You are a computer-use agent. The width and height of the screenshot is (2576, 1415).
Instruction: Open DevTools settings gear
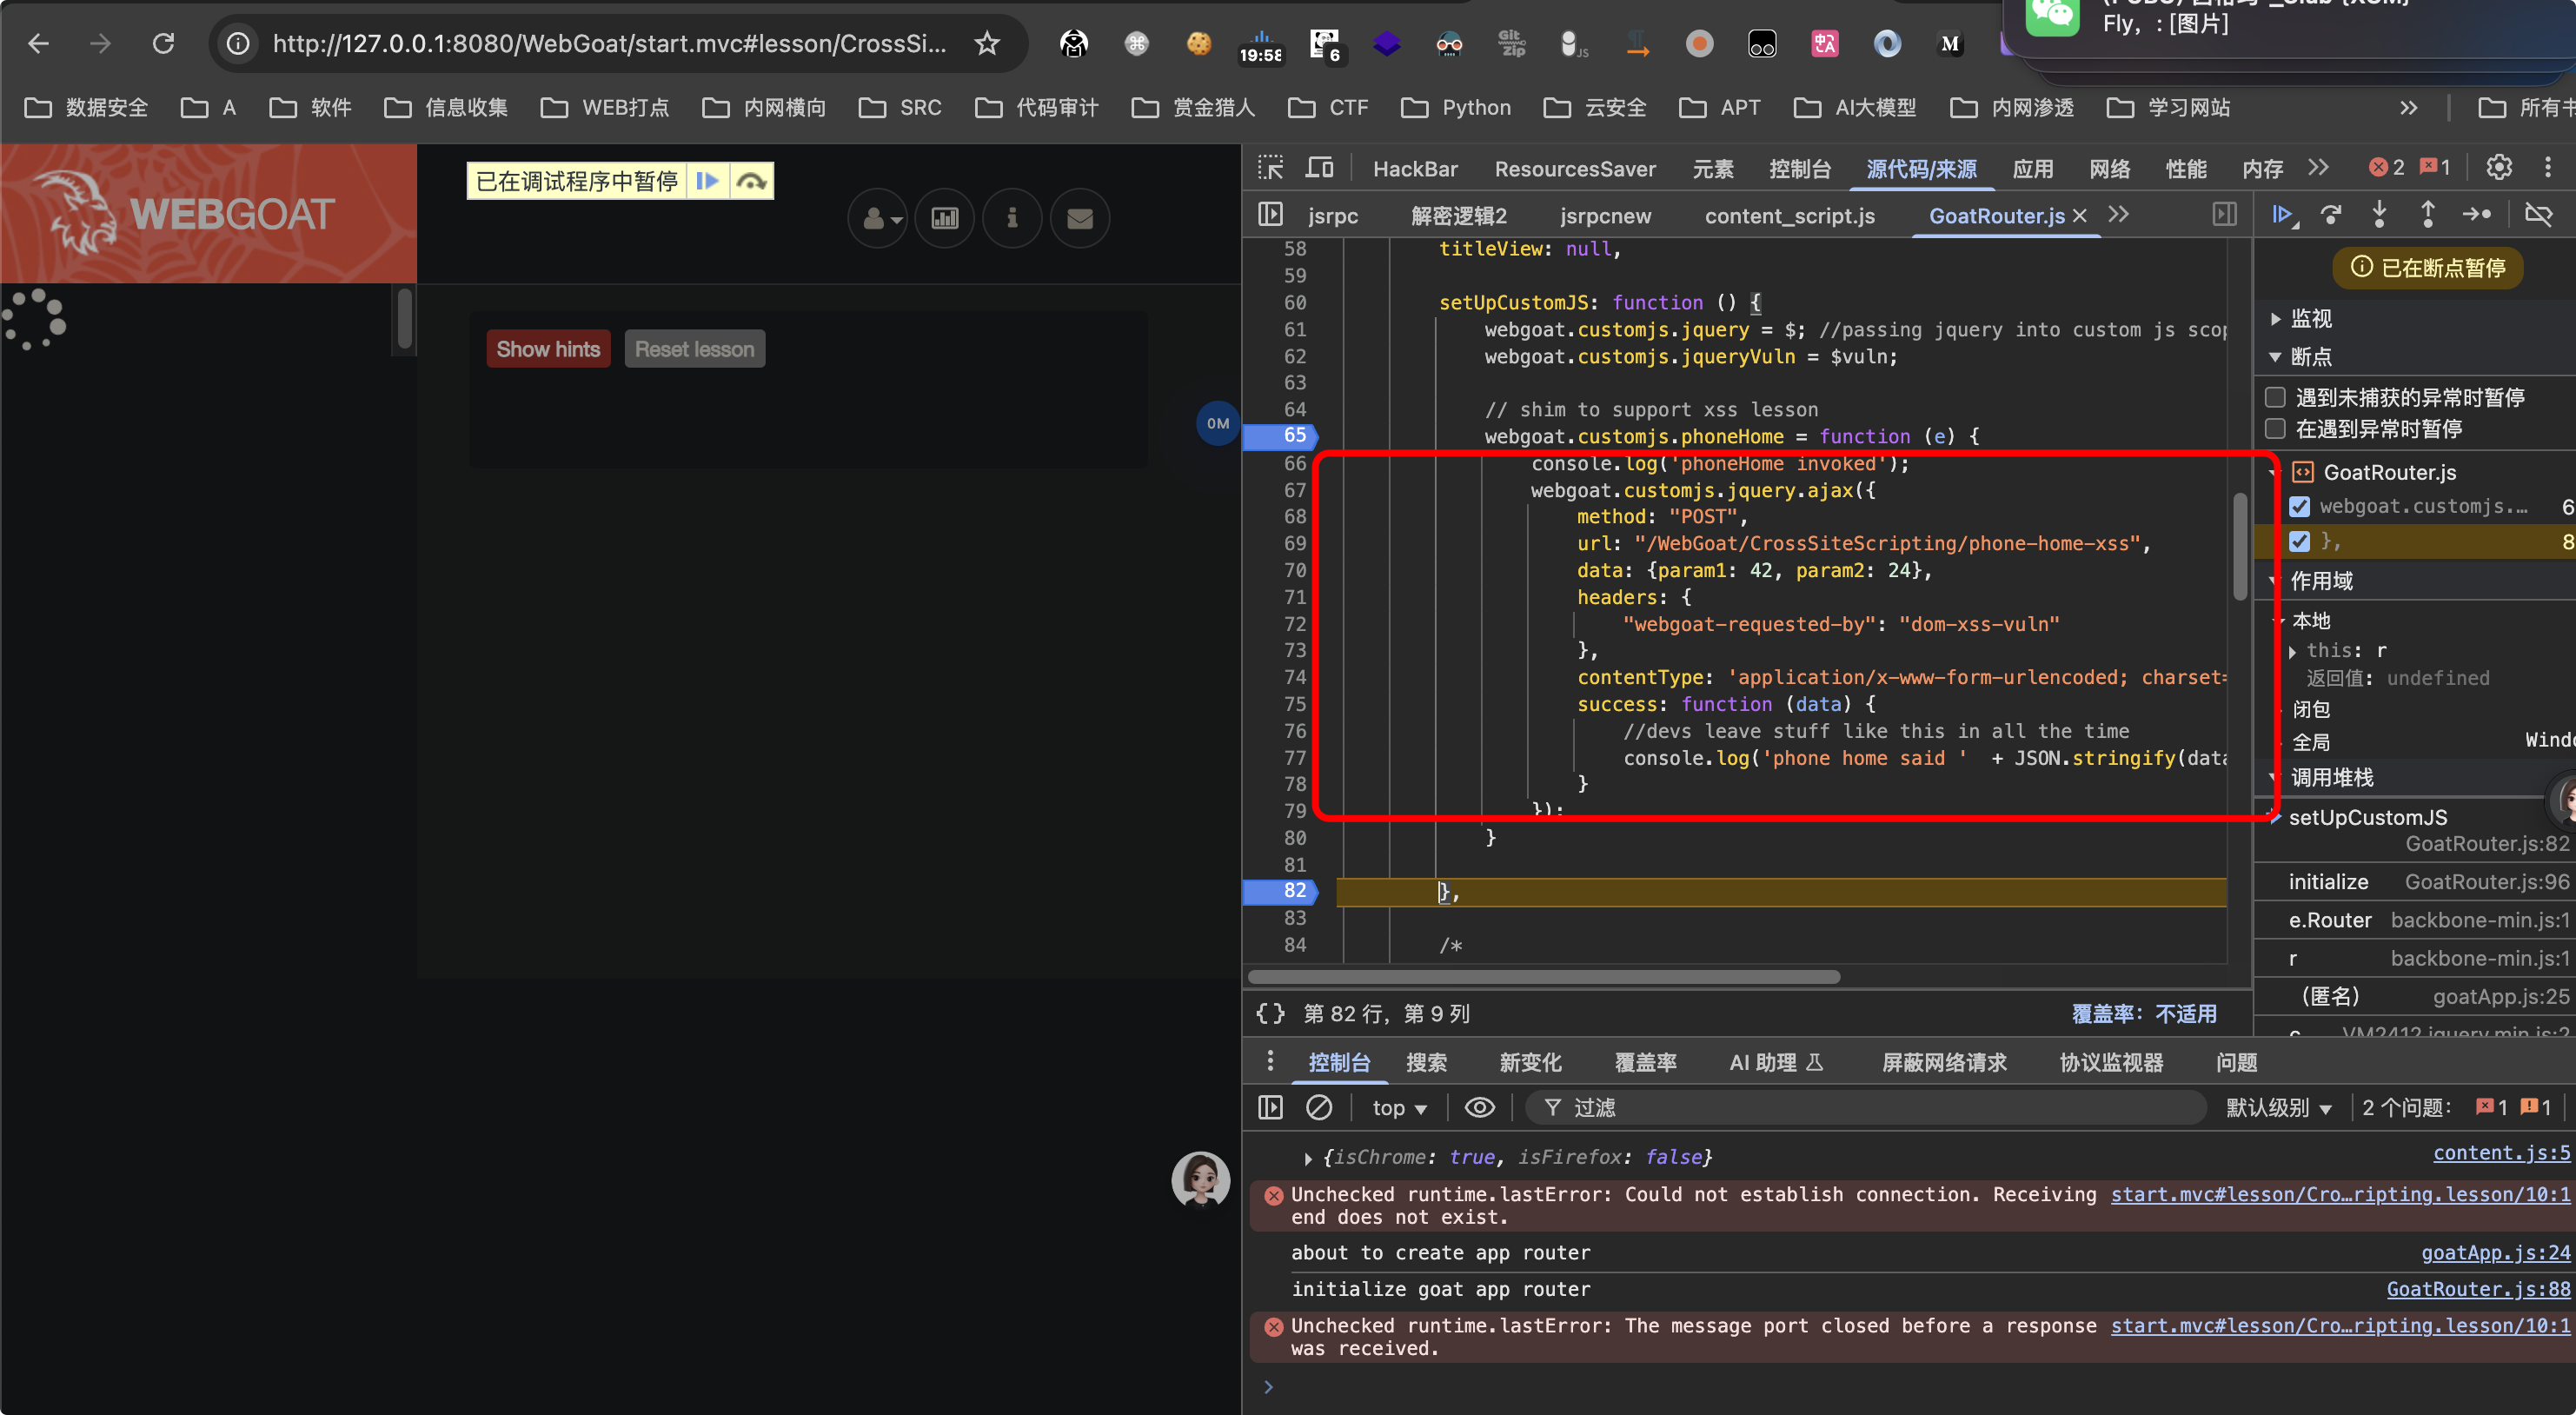click(x=2499, y=167)
